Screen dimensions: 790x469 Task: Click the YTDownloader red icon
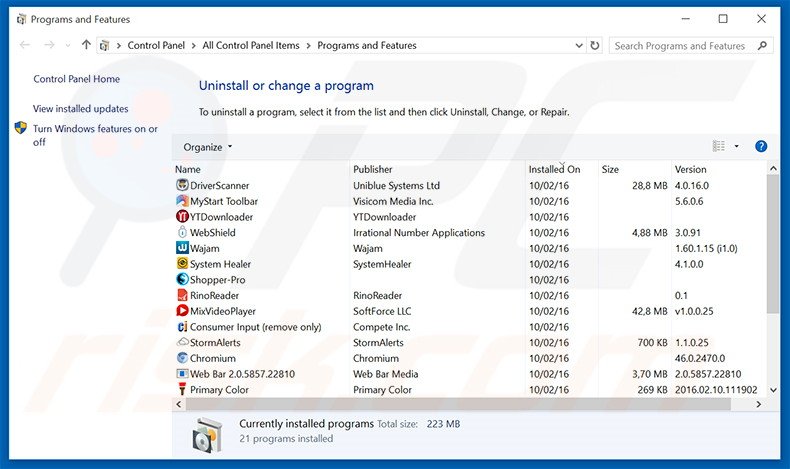coord(182,217)
